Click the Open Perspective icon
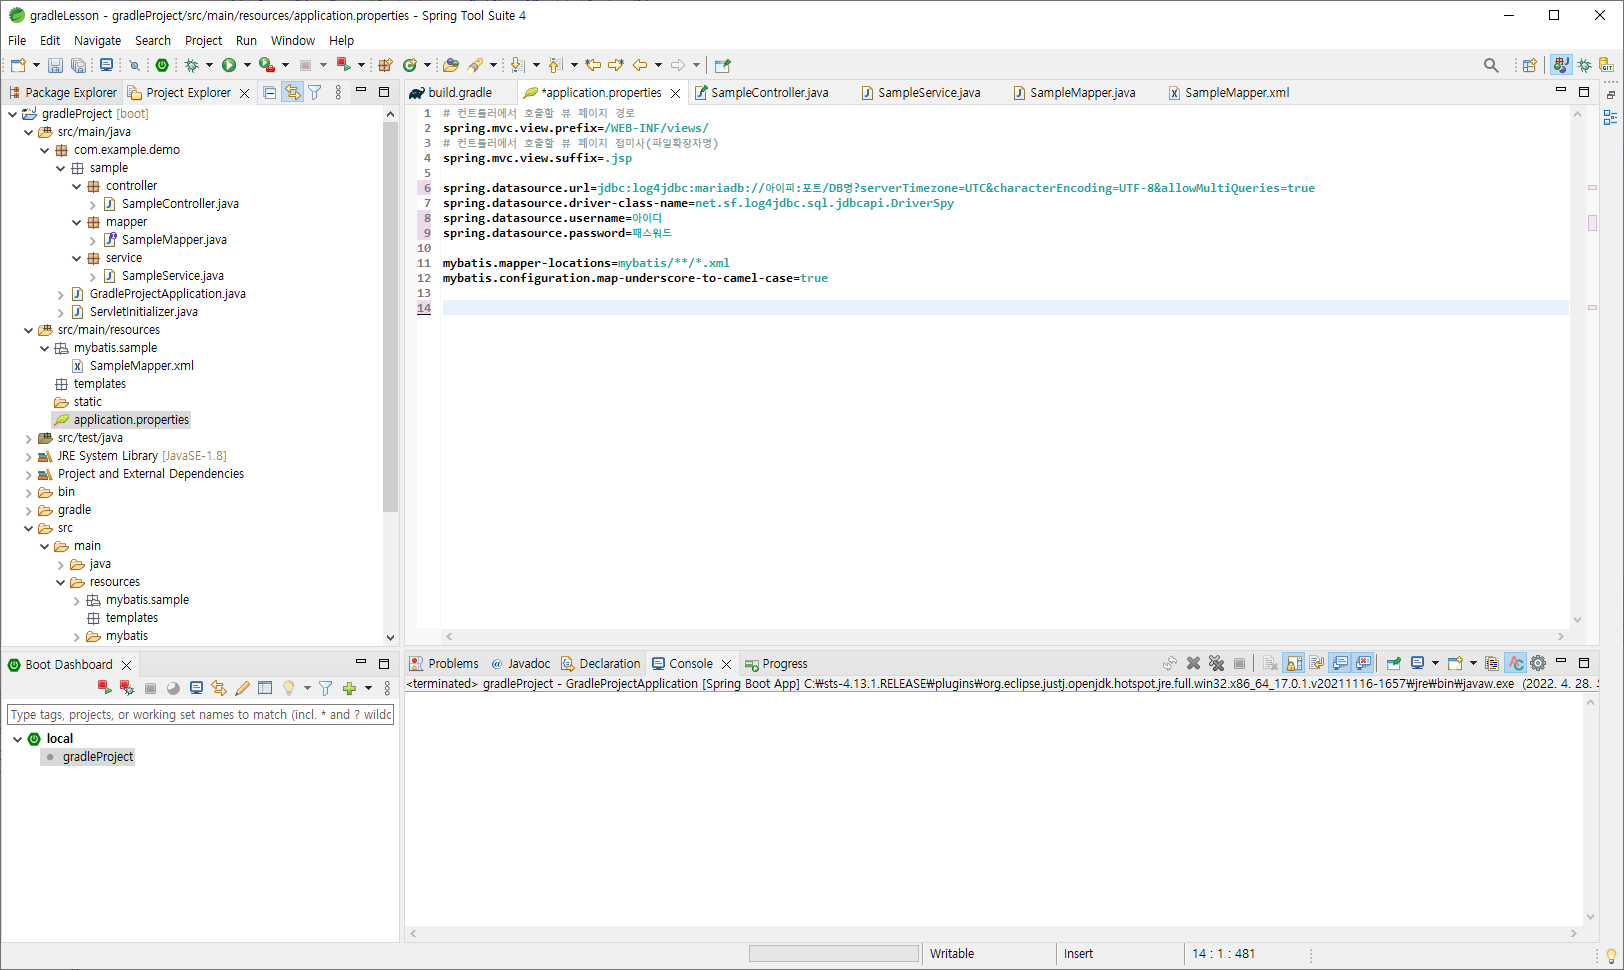Viewport: 1624px width, 970px height. point(1529,65)
